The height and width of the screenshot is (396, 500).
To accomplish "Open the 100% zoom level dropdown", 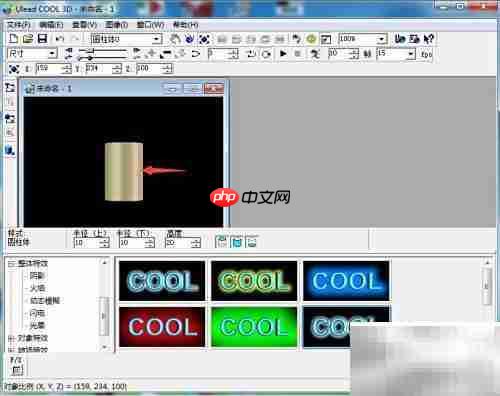I will pos(363,39).
